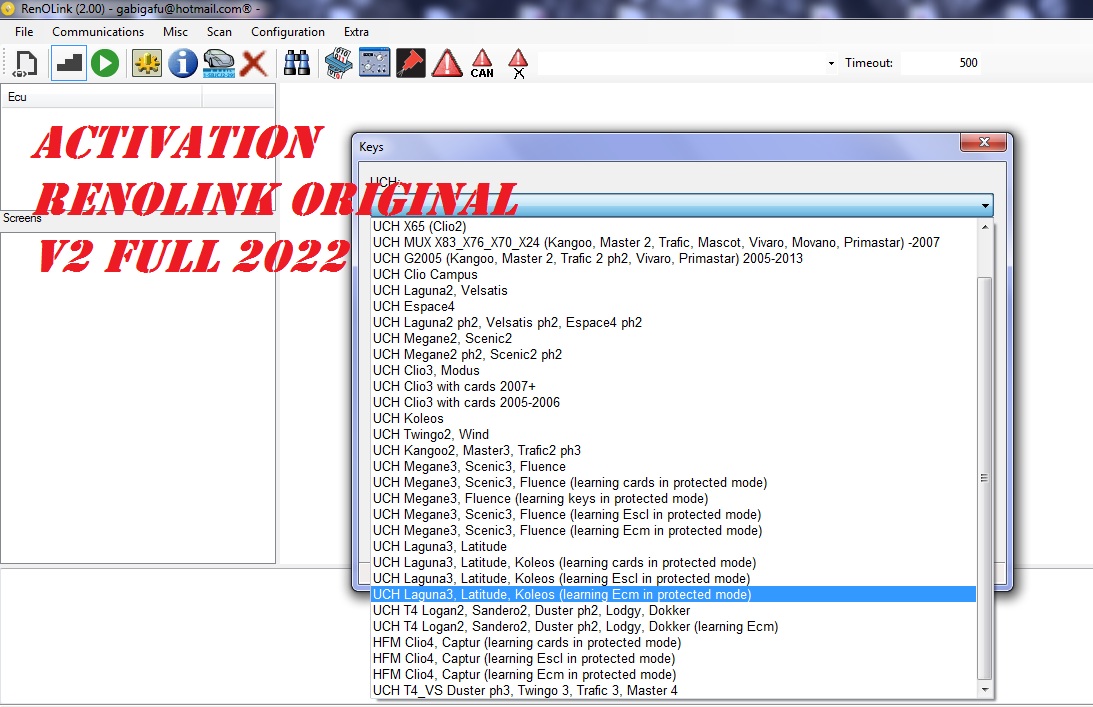Select Laguna3, Latitude, Koleos learning Escl option

673,579
